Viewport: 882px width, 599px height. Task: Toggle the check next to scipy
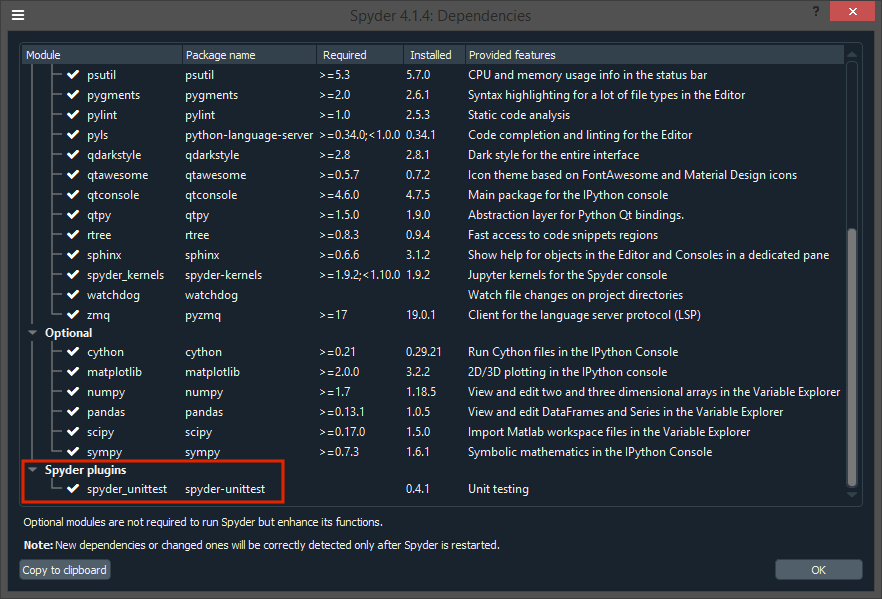point(73,431)
